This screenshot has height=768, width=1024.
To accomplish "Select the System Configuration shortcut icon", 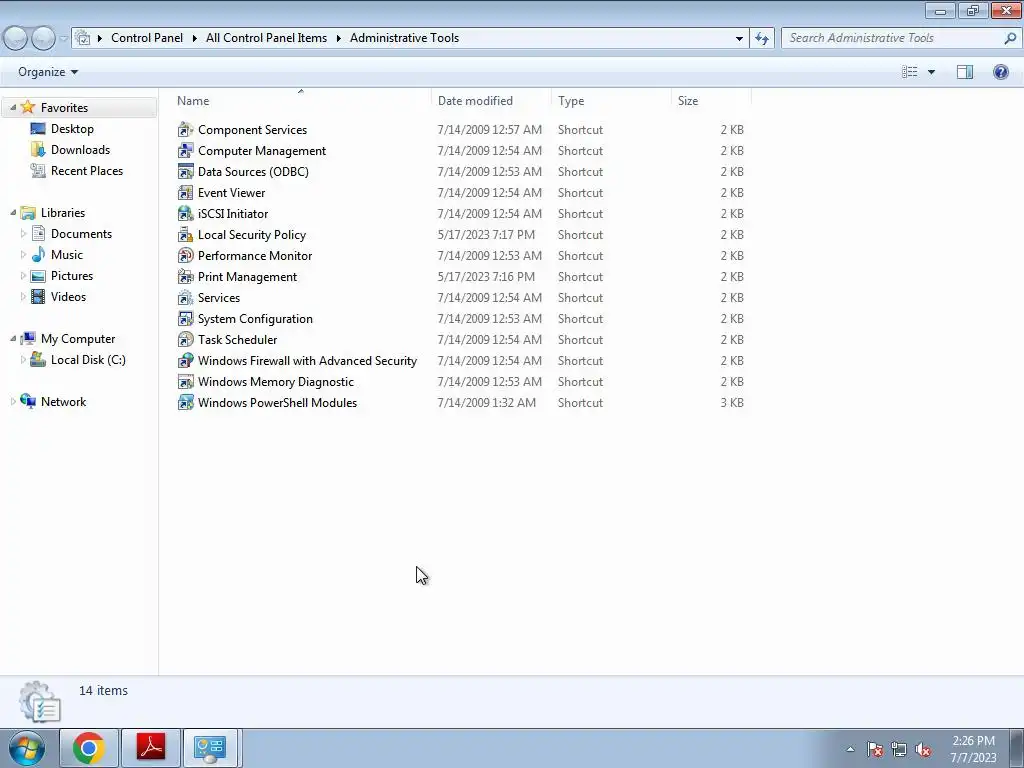I will [185, 319].
